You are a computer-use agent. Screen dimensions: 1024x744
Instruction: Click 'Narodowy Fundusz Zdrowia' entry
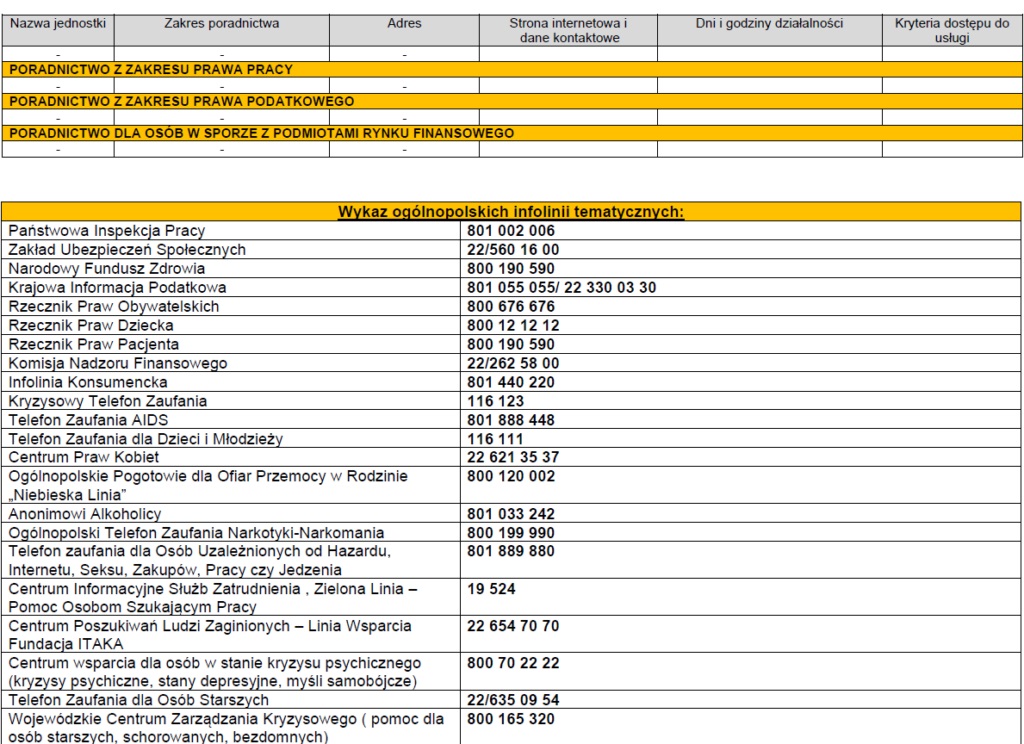(x=106, y=269)
